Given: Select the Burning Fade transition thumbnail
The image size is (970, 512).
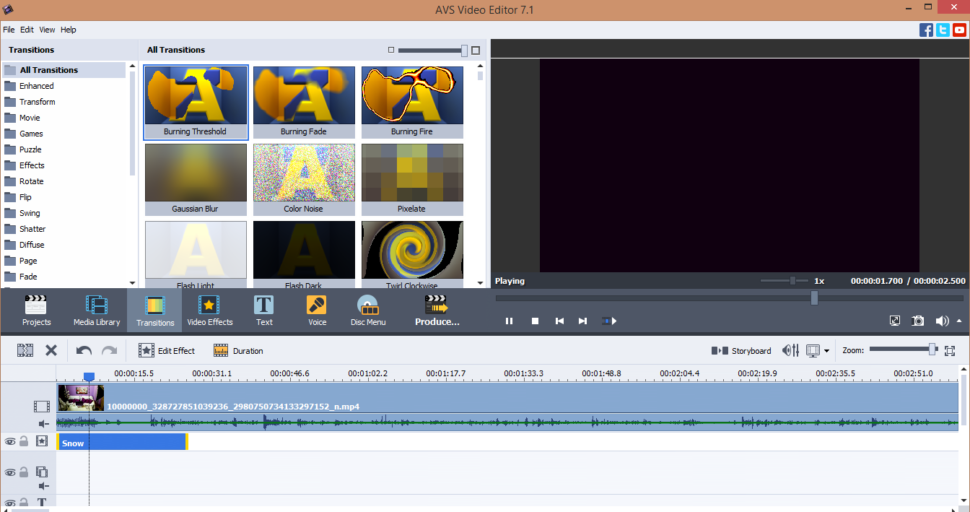Looking at the screenshot, I should click(304, 102).
